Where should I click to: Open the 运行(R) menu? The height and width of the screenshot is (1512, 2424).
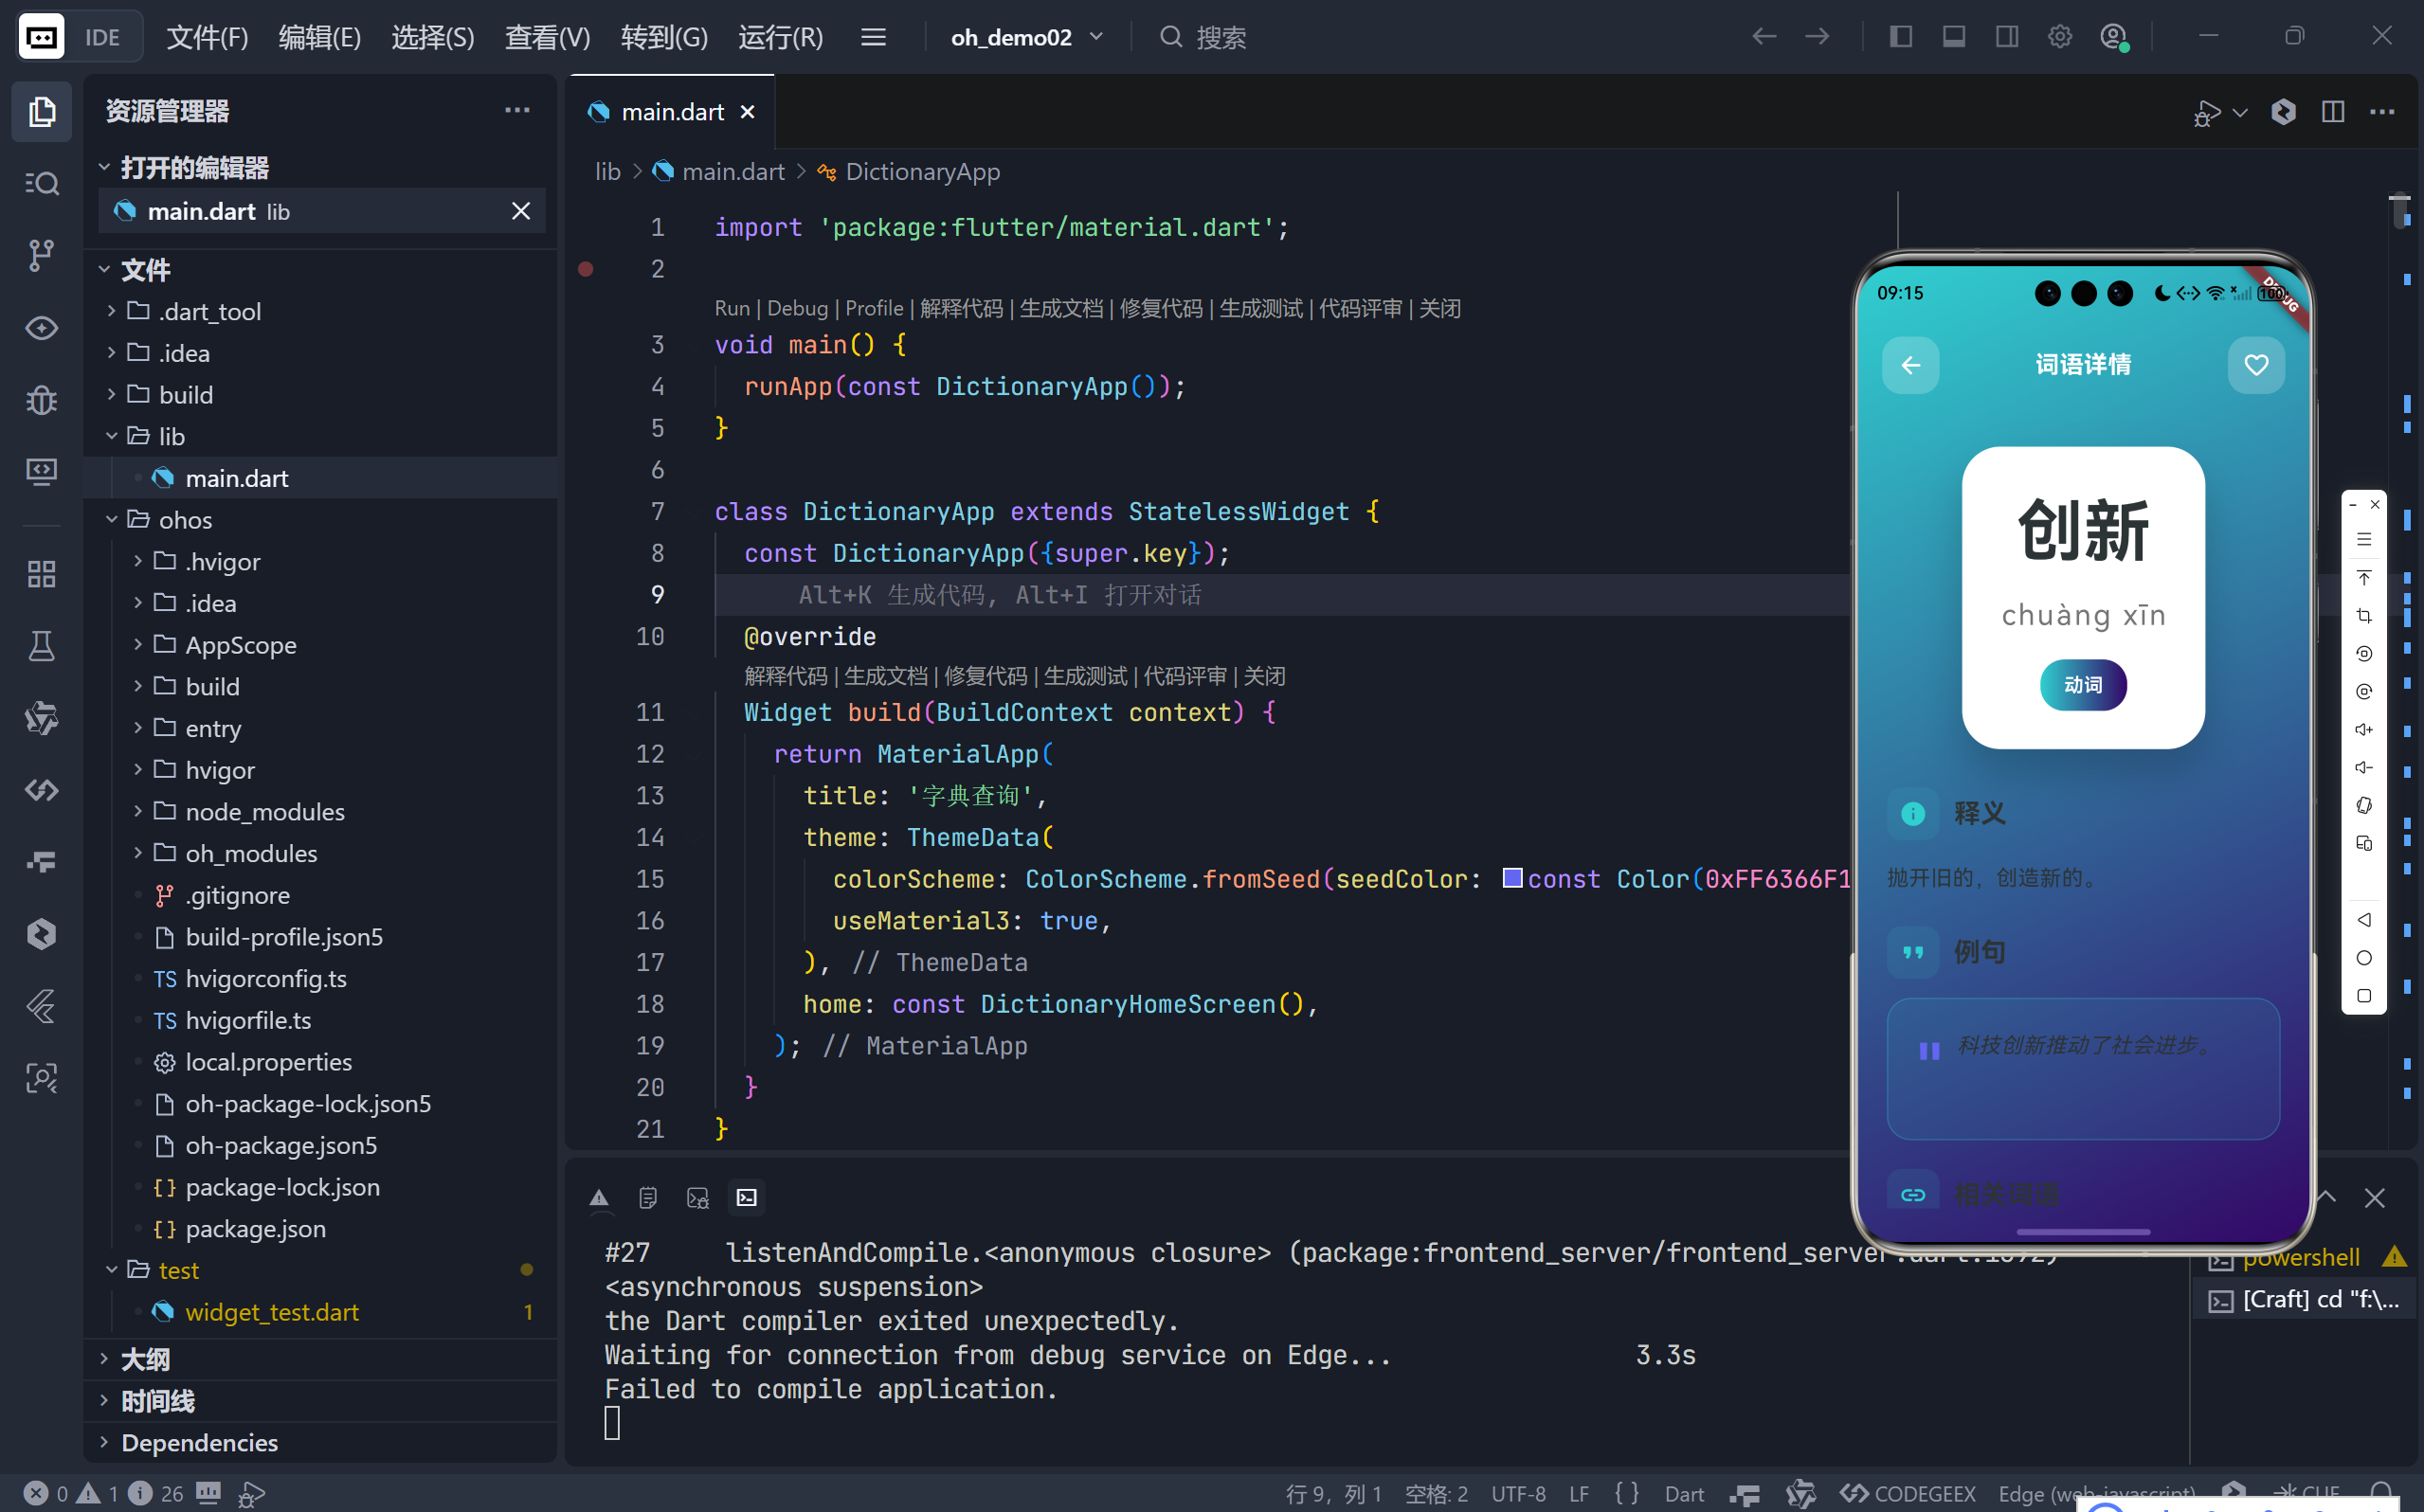[780, 37]
